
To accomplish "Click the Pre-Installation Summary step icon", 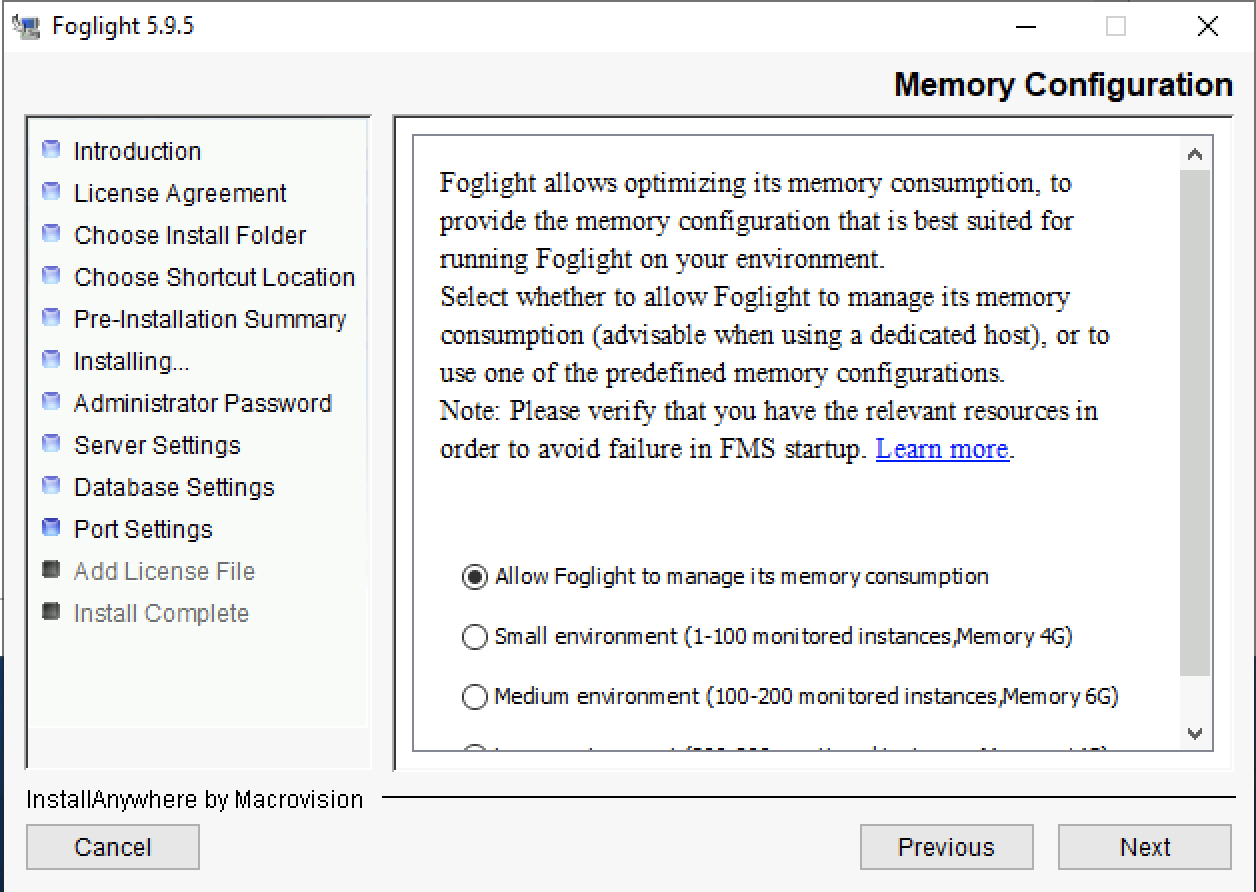I will click(x=50, y=316).
